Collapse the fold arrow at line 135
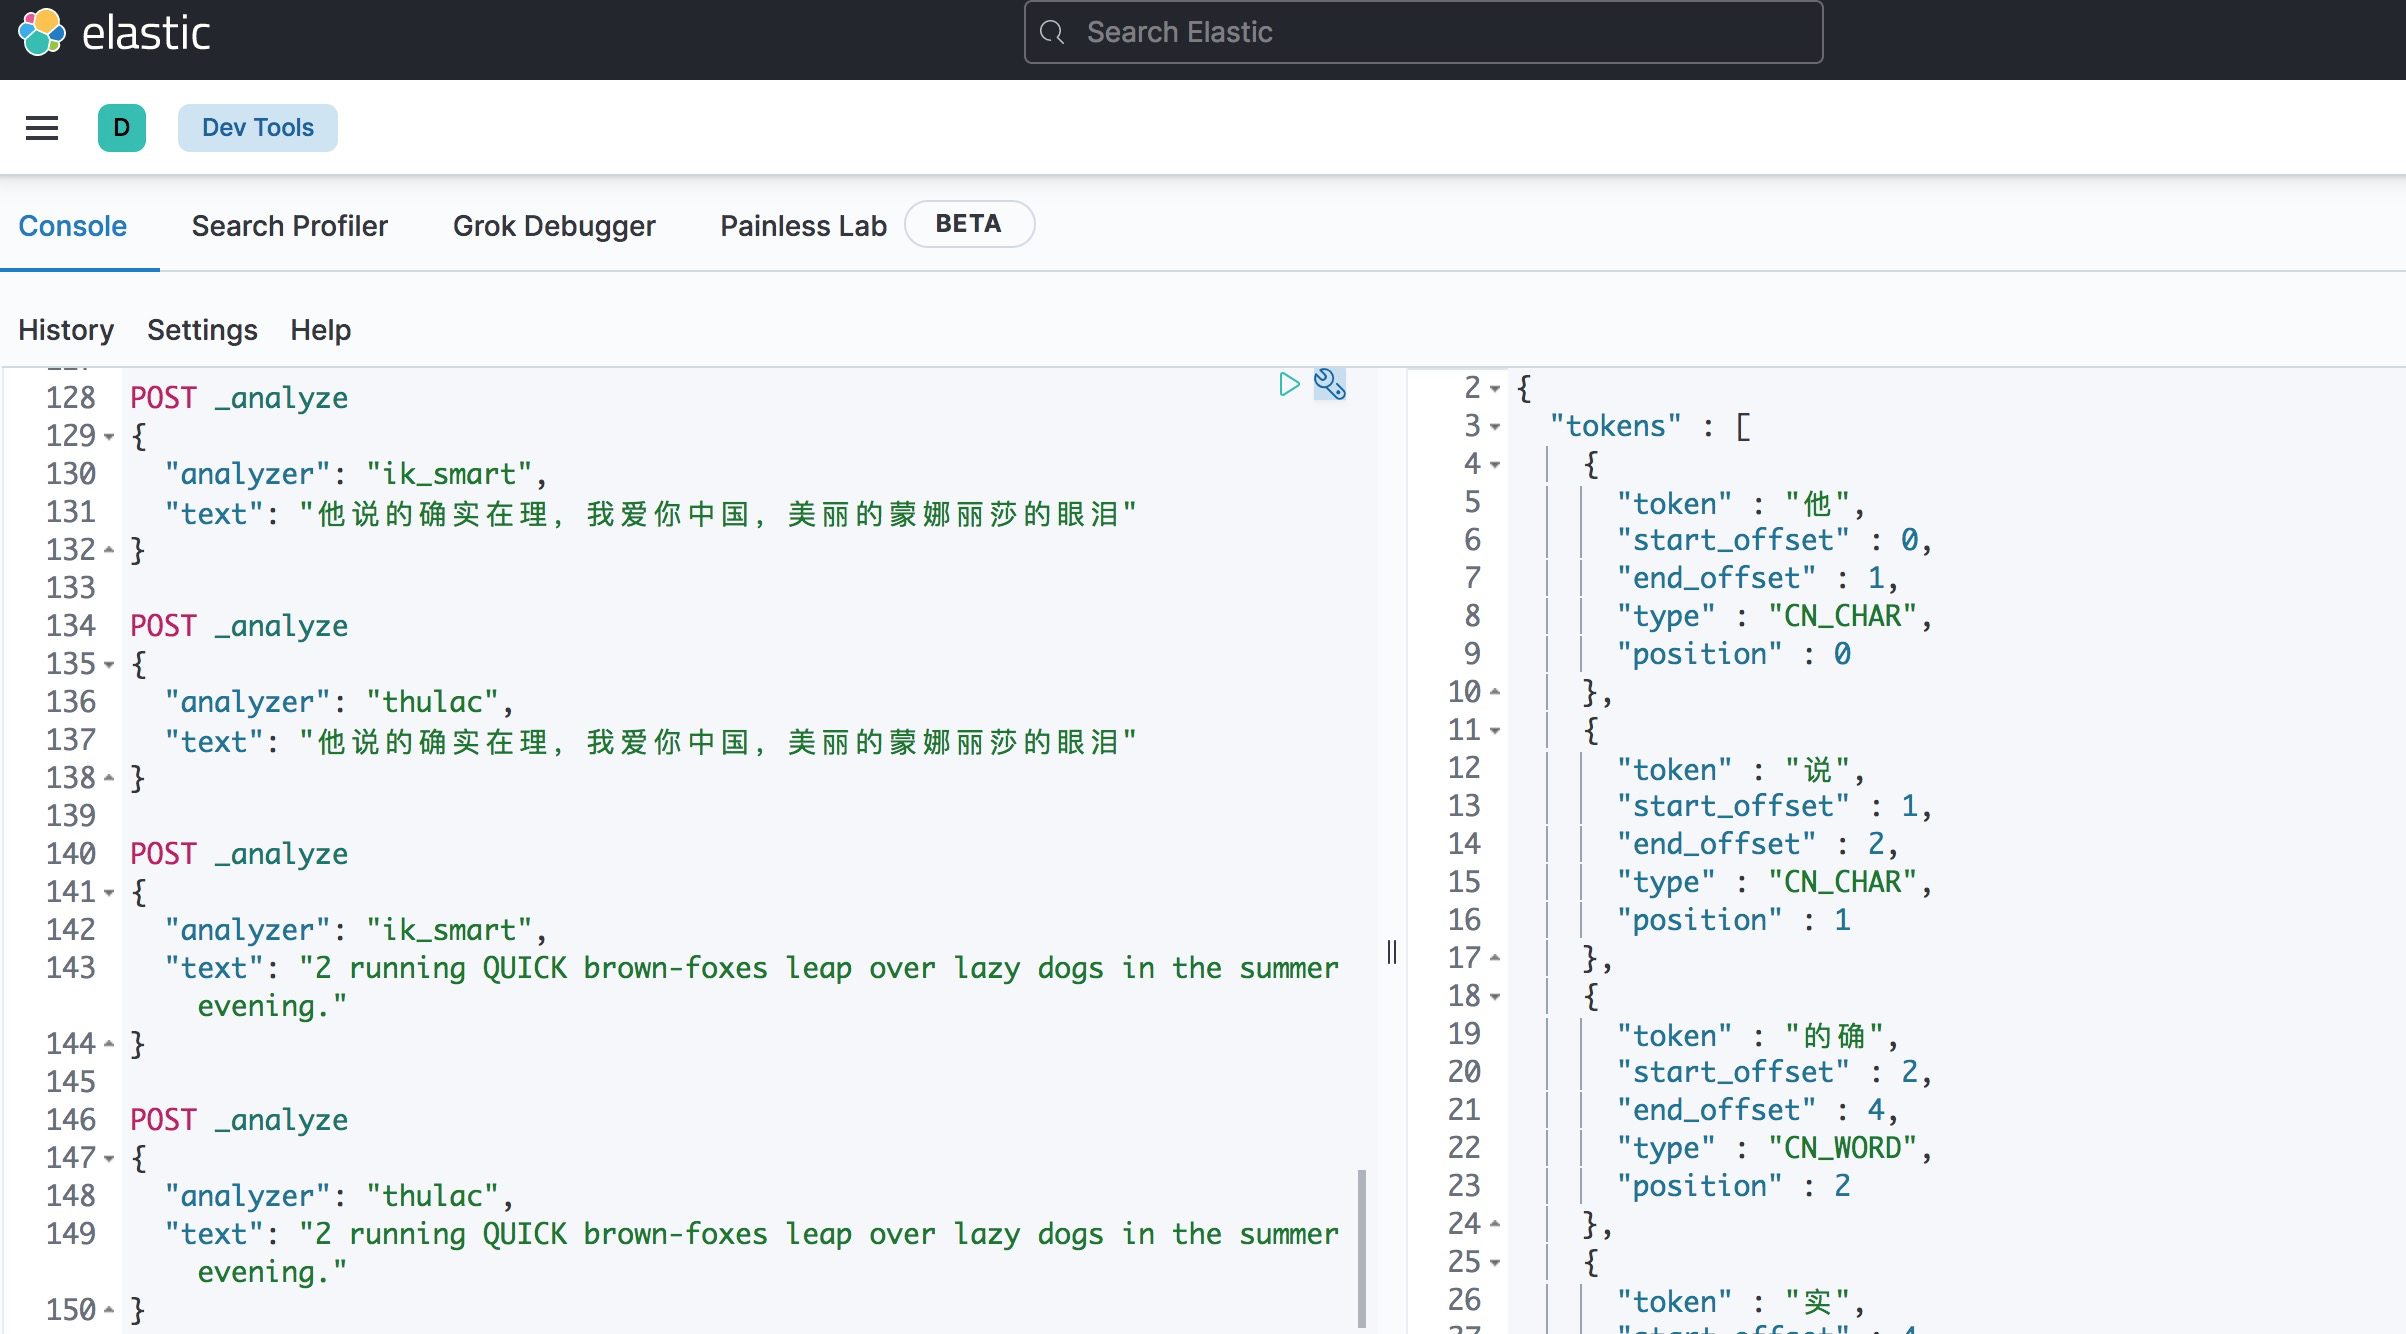Image resolution: width=2406 pixels, height=1334 pixels. click(109, 665)
